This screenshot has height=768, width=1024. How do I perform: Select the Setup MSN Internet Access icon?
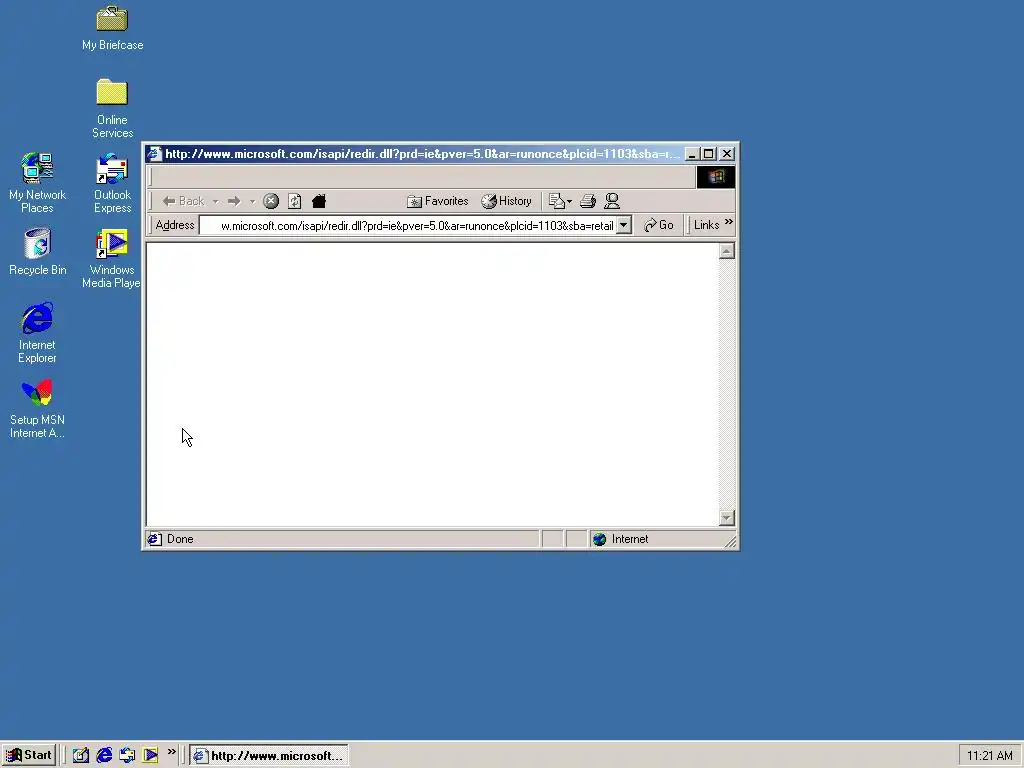tap(37, 409)
